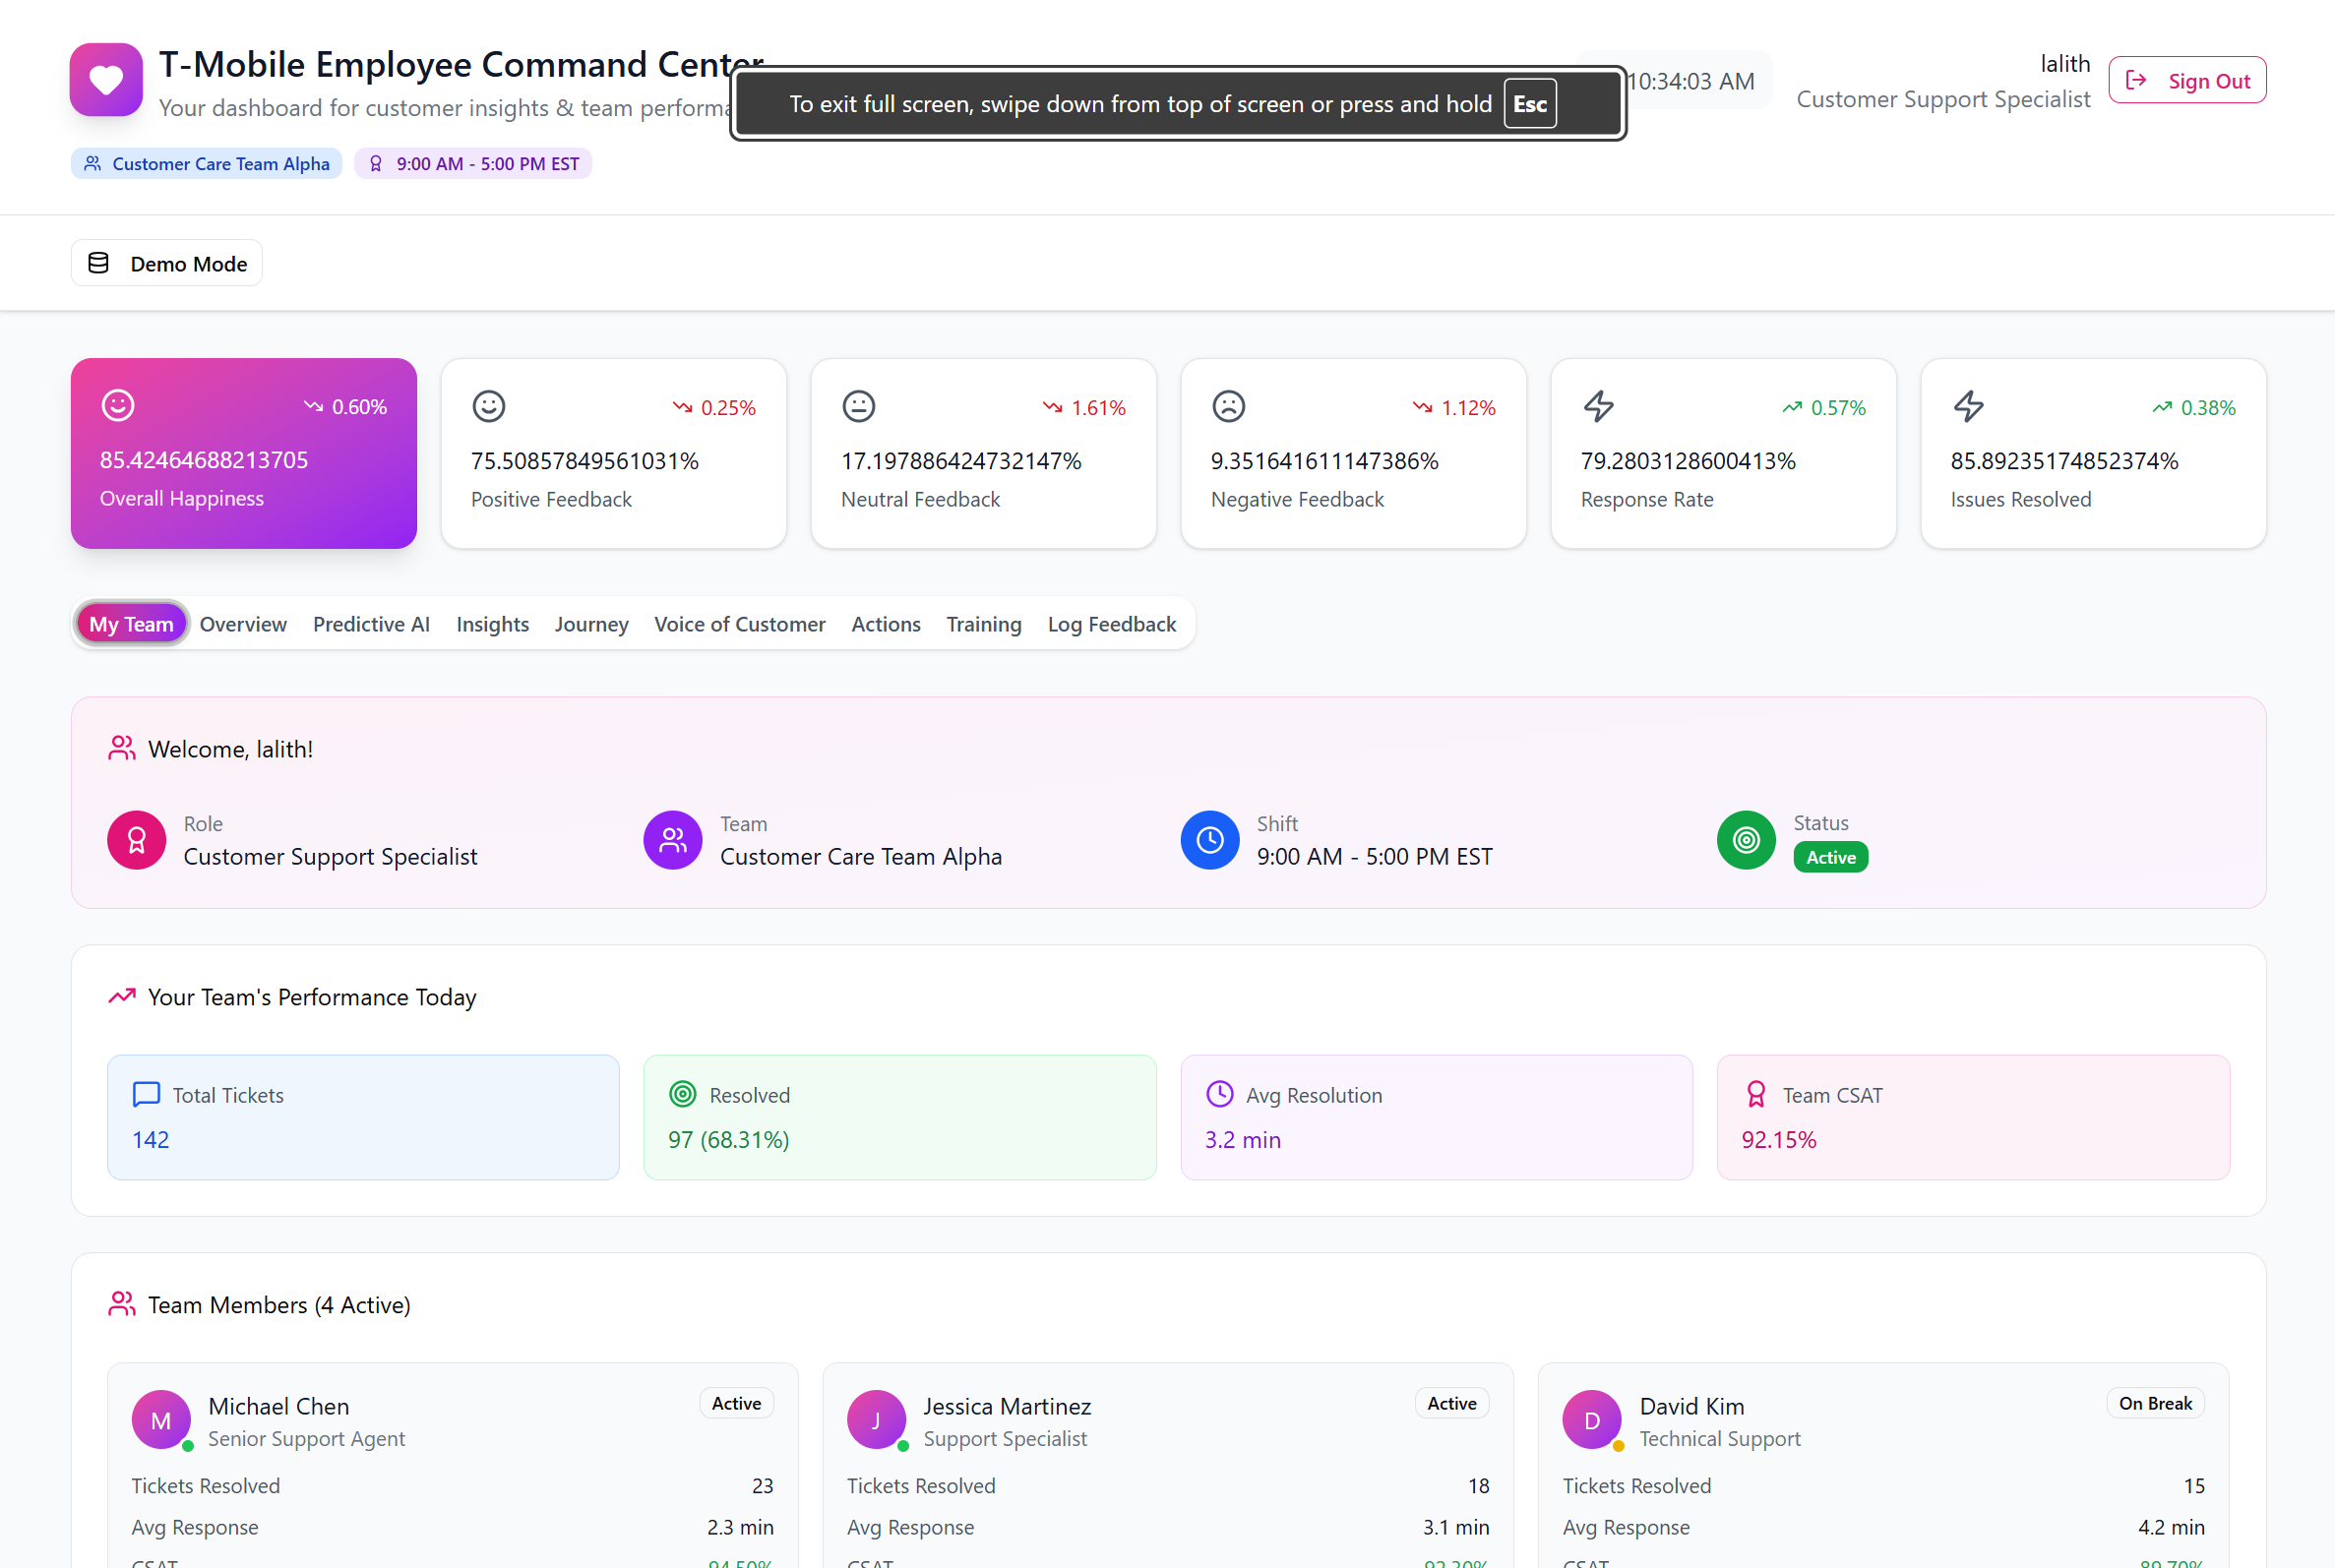Click David Kim's On Break badge
Screen dimensions: 2335x1568
point(2154,1403)
